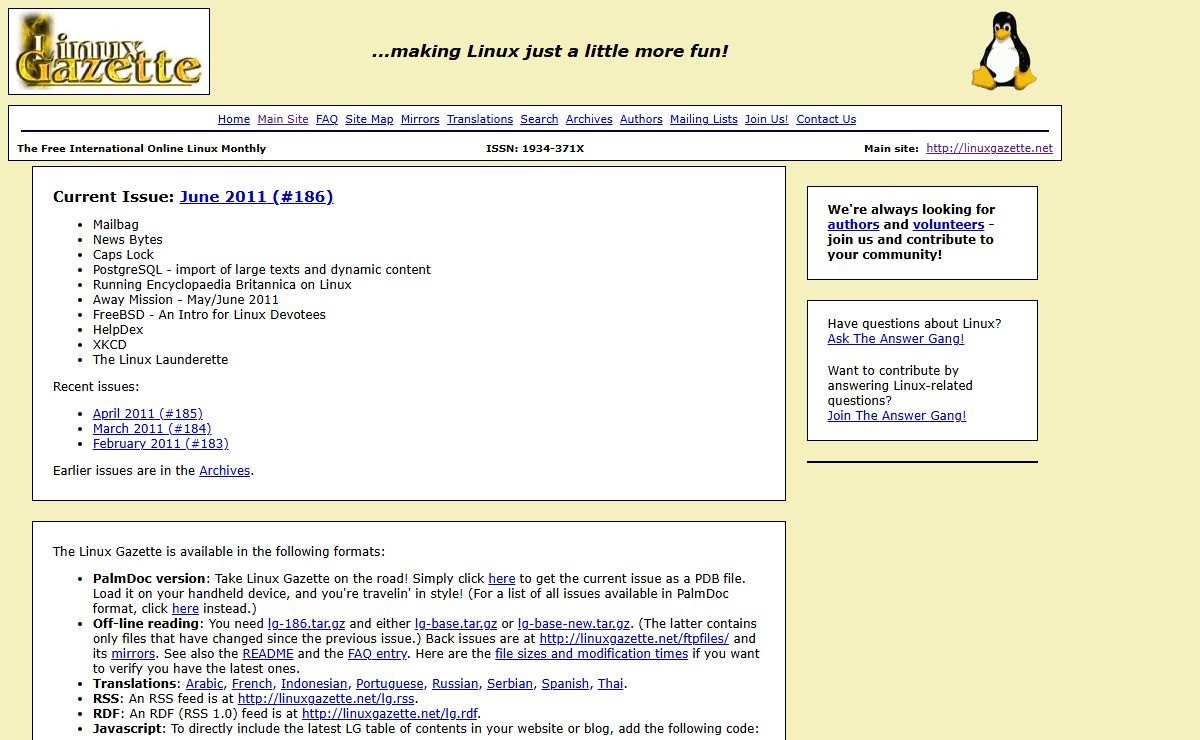Click the Join The Answer Gang! link
The image size is (1200, 740).
[897, 416]
